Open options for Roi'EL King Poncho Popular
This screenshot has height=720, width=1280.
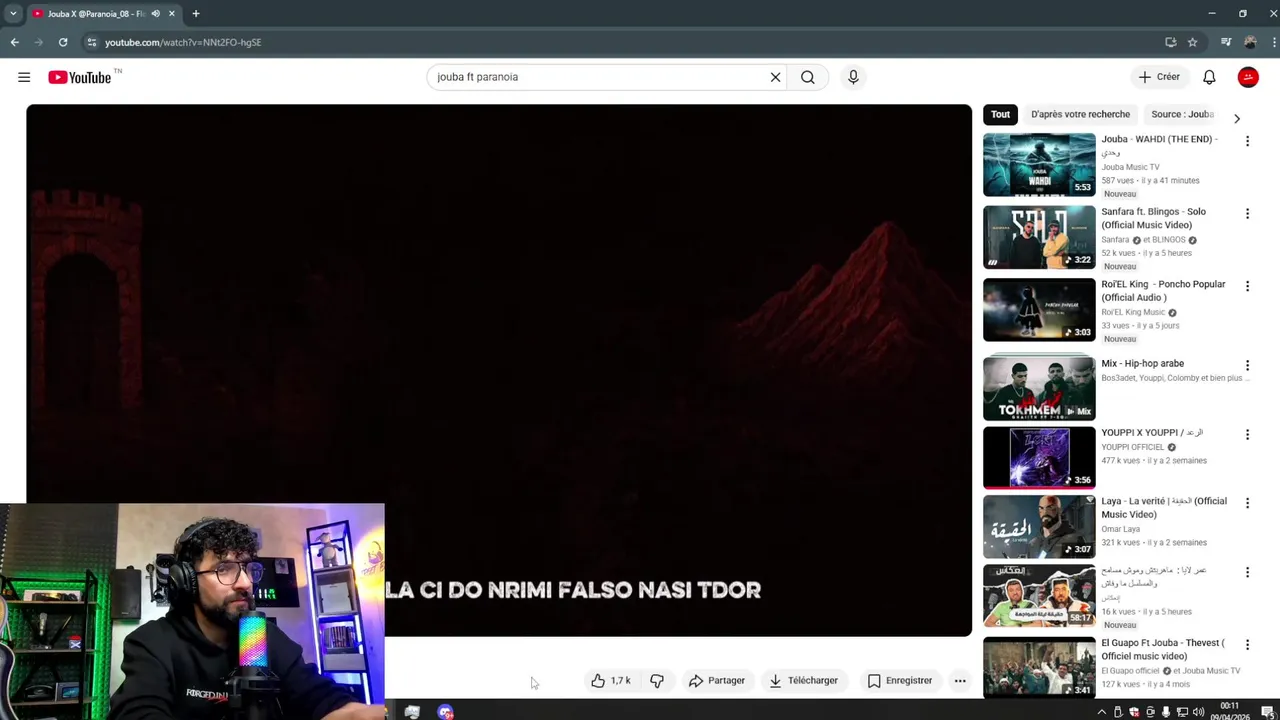[x=1247, y=286]
